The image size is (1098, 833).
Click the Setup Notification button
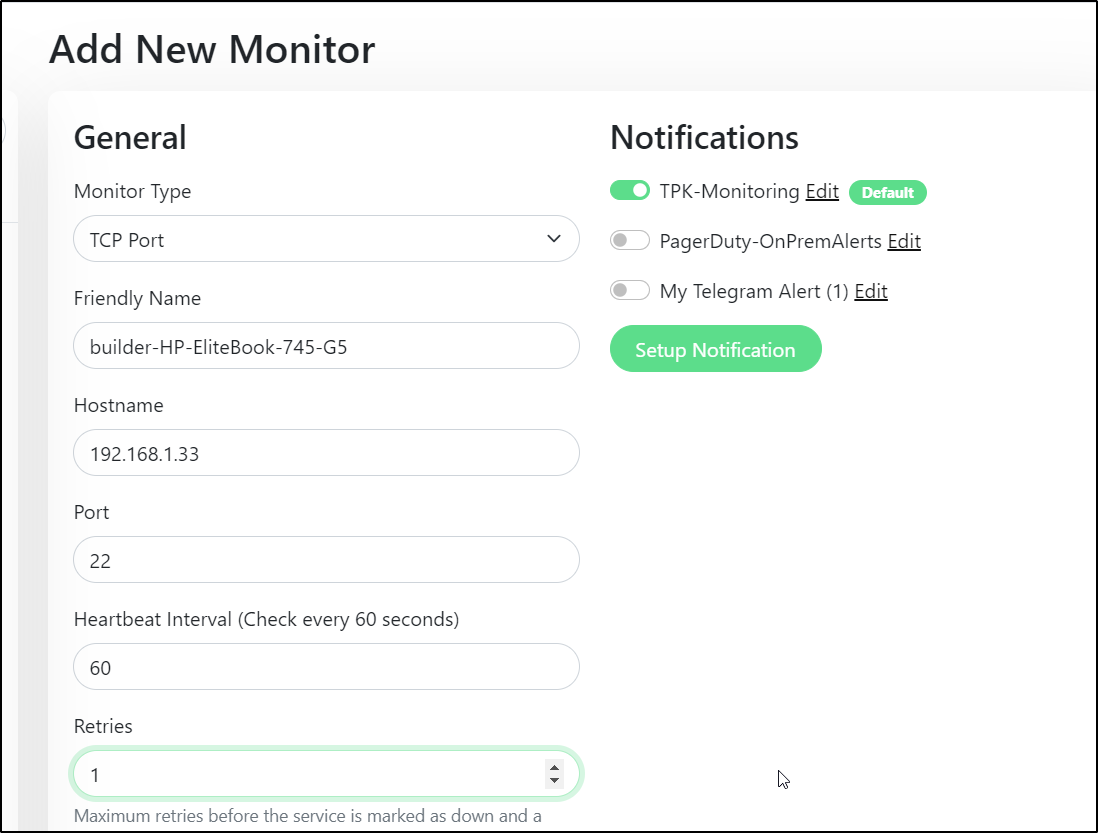click(716, 349)
